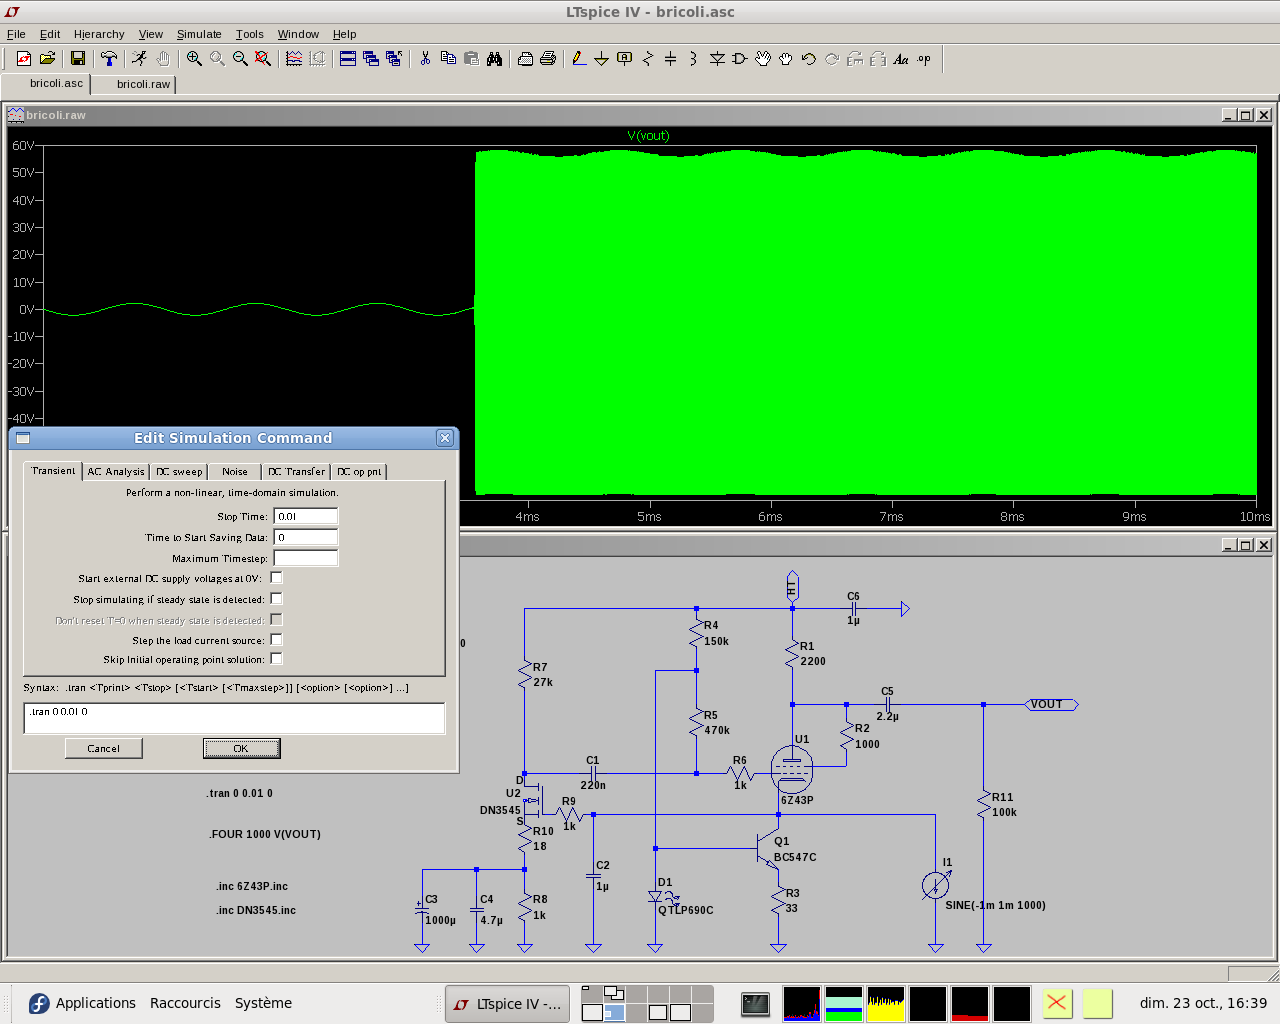Select the Draw Wire pencil tool
Viewport: 1280px width, 1024px height.
[x=579, y=59]
